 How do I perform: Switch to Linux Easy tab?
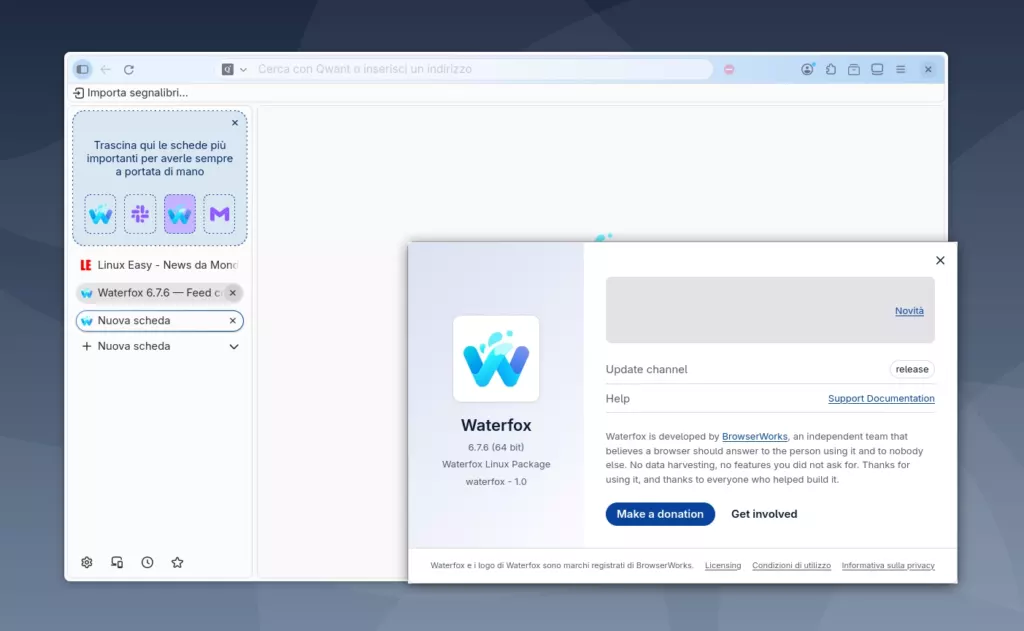tap(159, 265)
